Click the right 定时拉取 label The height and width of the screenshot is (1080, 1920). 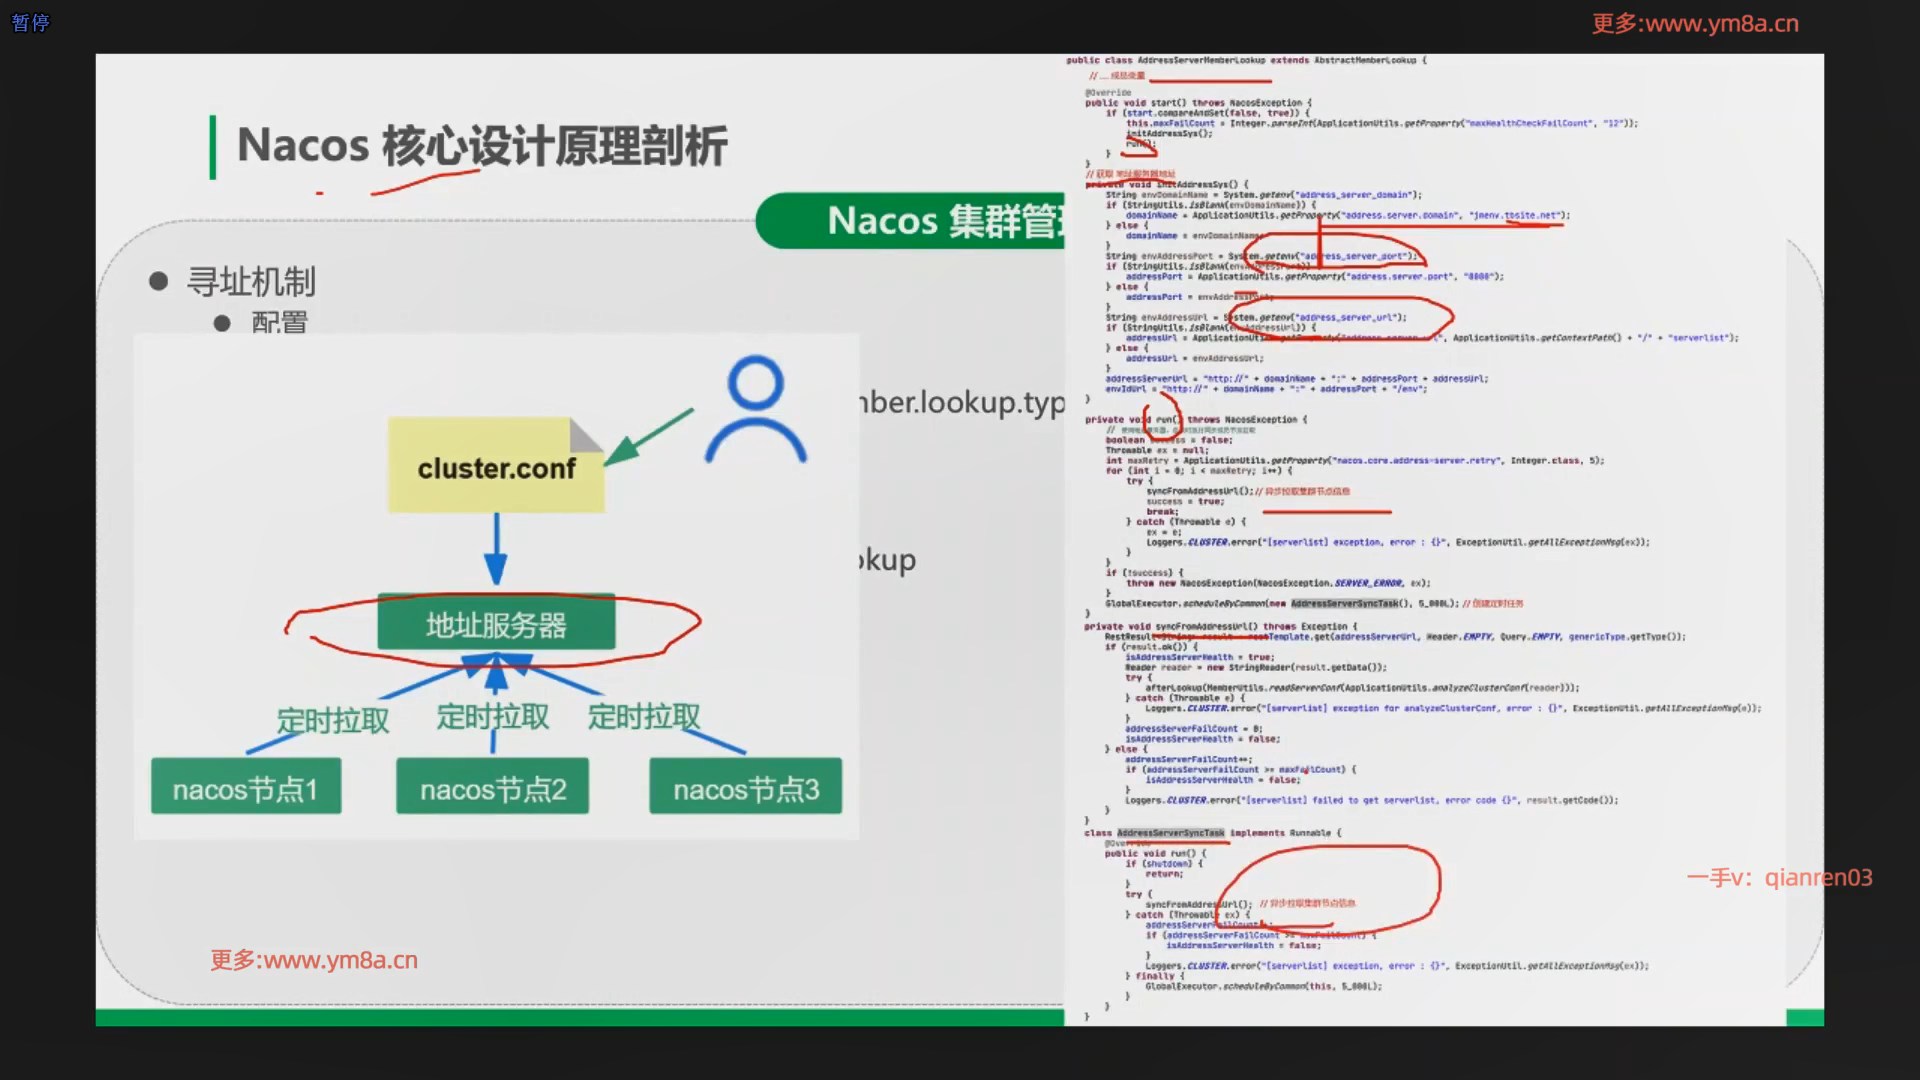point(644,716)
